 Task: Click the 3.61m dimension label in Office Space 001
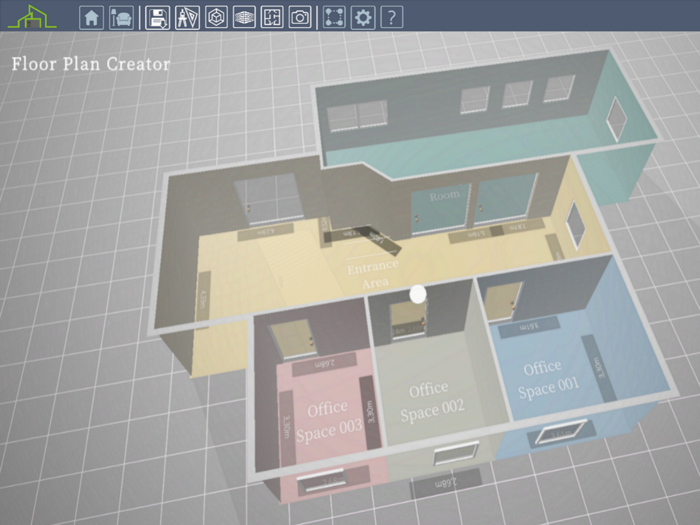[x=529, y=327]
